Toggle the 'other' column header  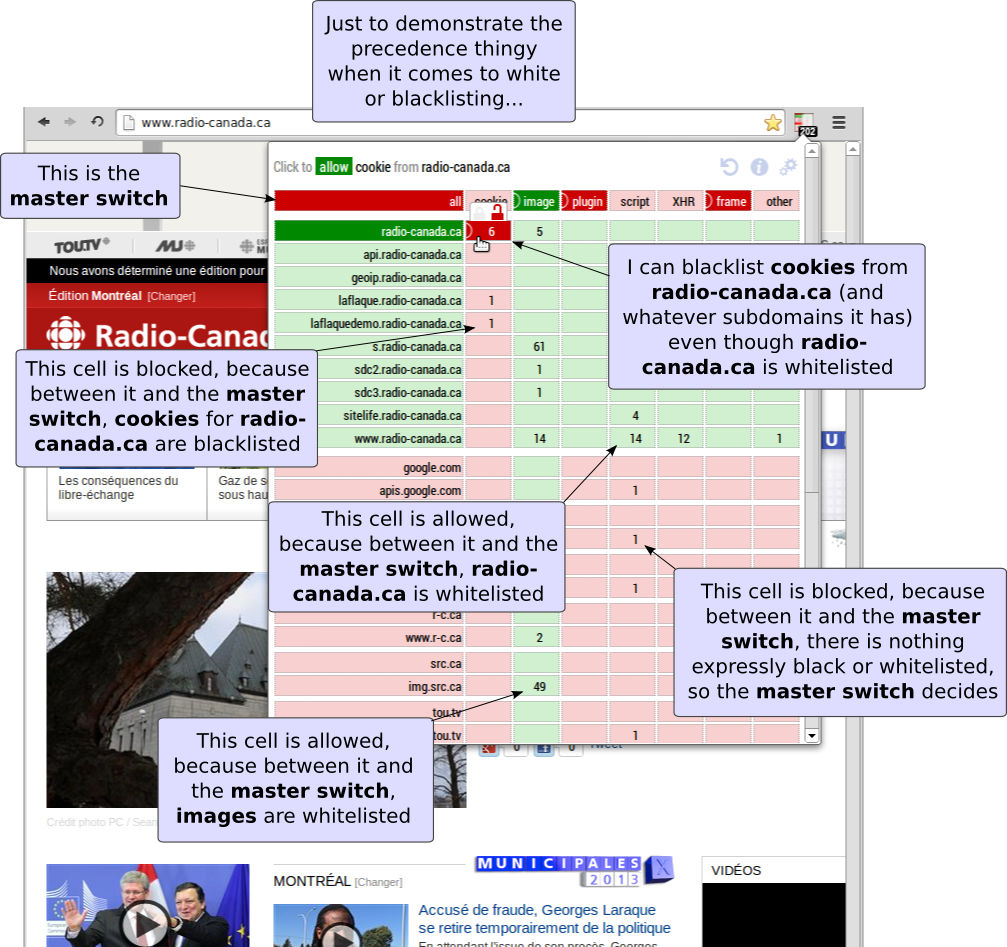pos(776,201)
